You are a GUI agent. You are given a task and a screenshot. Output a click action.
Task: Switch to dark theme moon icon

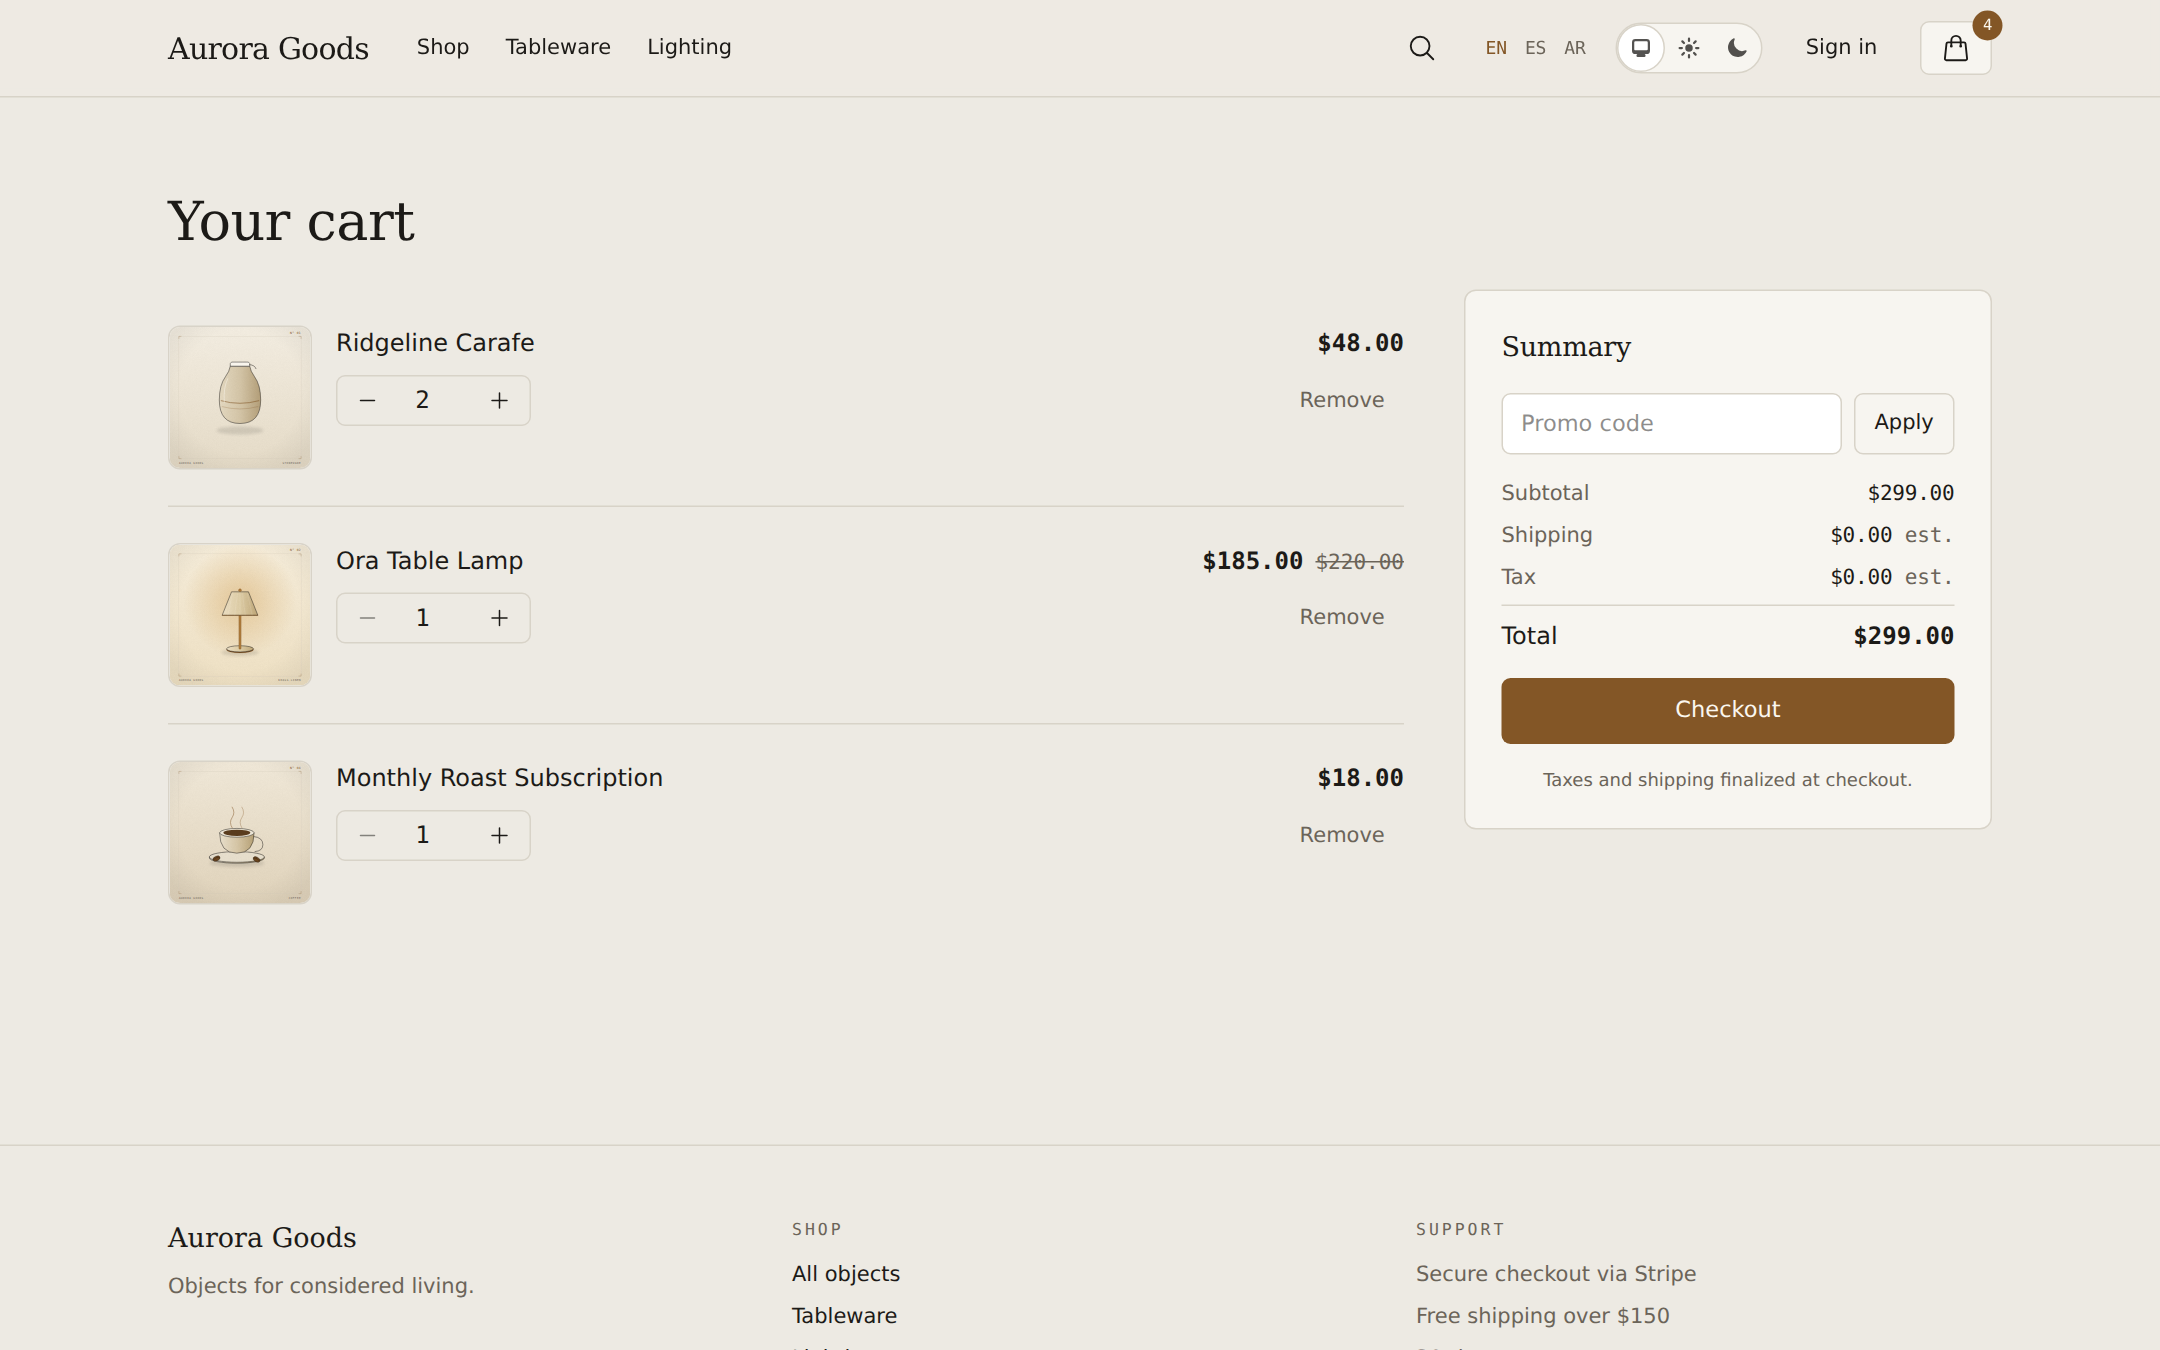click(1737, 48)
